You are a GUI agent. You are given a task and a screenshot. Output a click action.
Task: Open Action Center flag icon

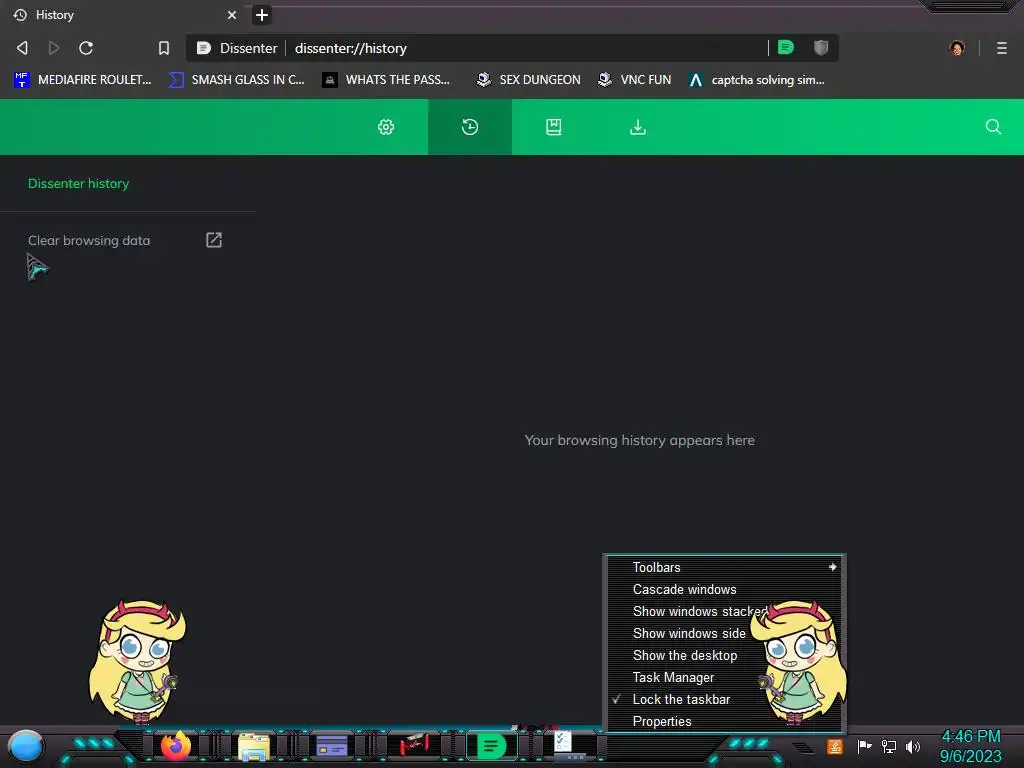point(865,746)
